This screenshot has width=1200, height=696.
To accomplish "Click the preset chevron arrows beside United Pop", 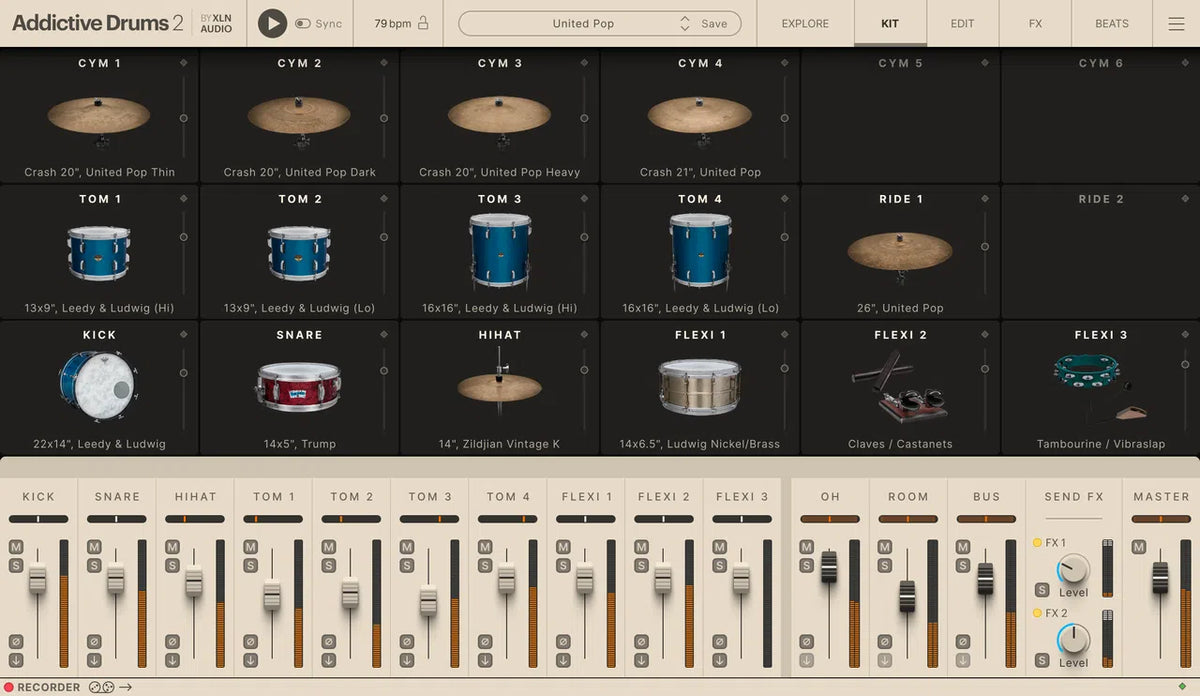I will pyautogui.click(x=685, y=22).
